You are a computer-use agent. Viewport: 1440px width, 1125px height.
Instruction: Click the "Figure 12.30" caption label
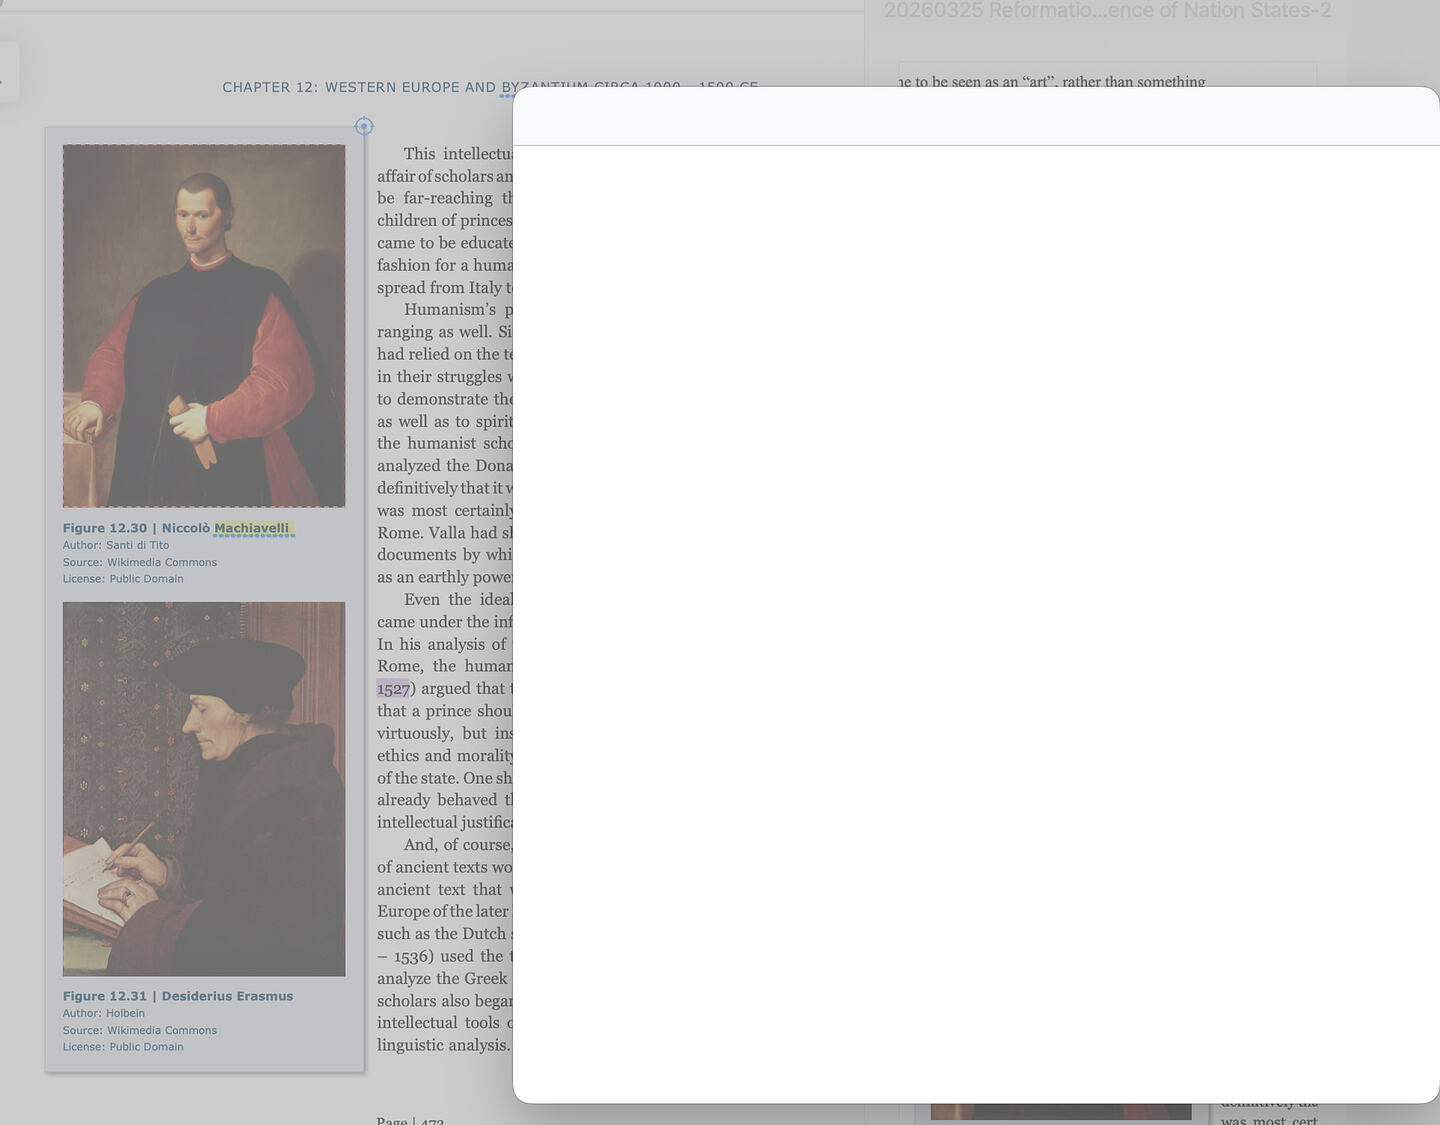[105, 528]
